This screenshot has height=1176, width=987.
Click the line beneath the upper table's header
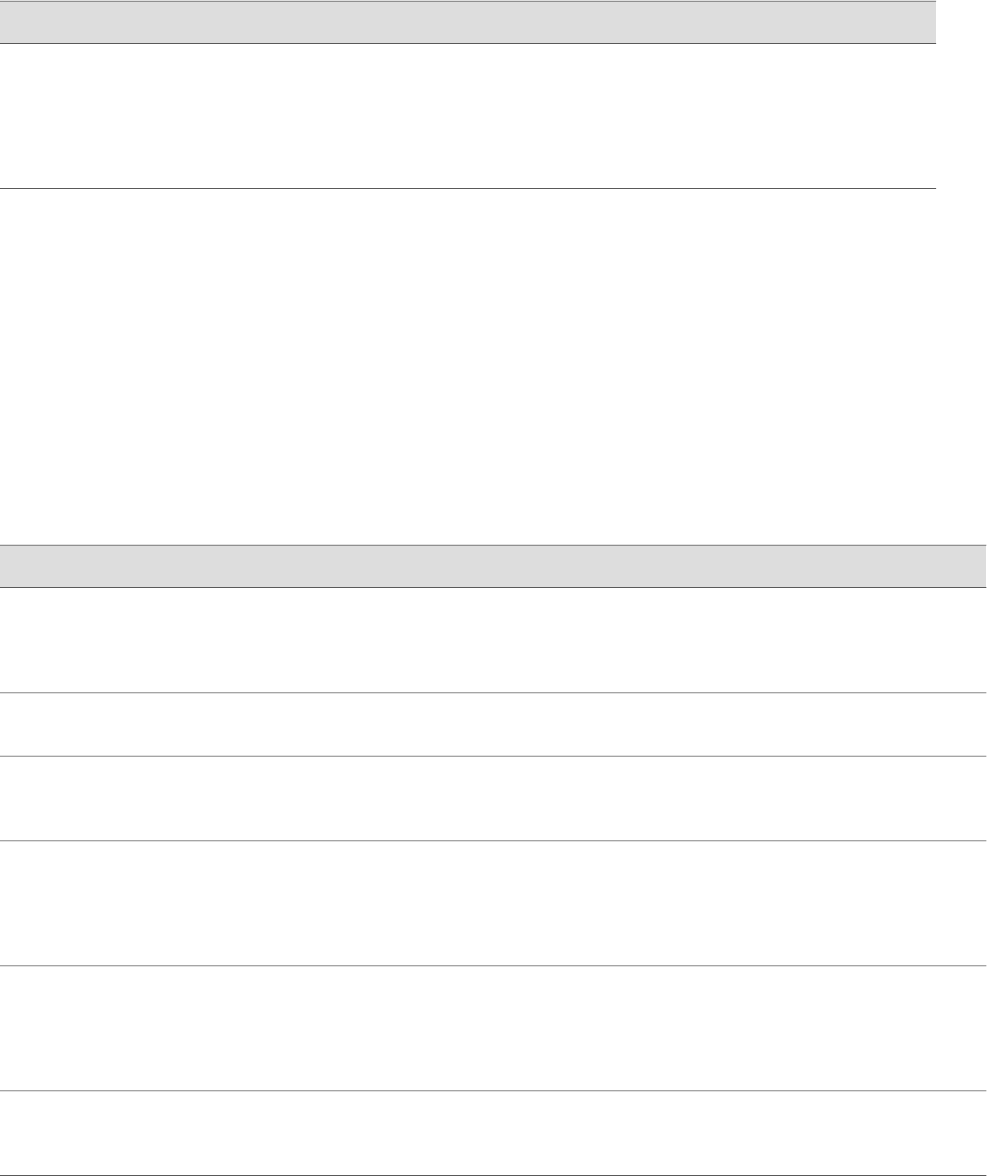[x=467, y=43]
